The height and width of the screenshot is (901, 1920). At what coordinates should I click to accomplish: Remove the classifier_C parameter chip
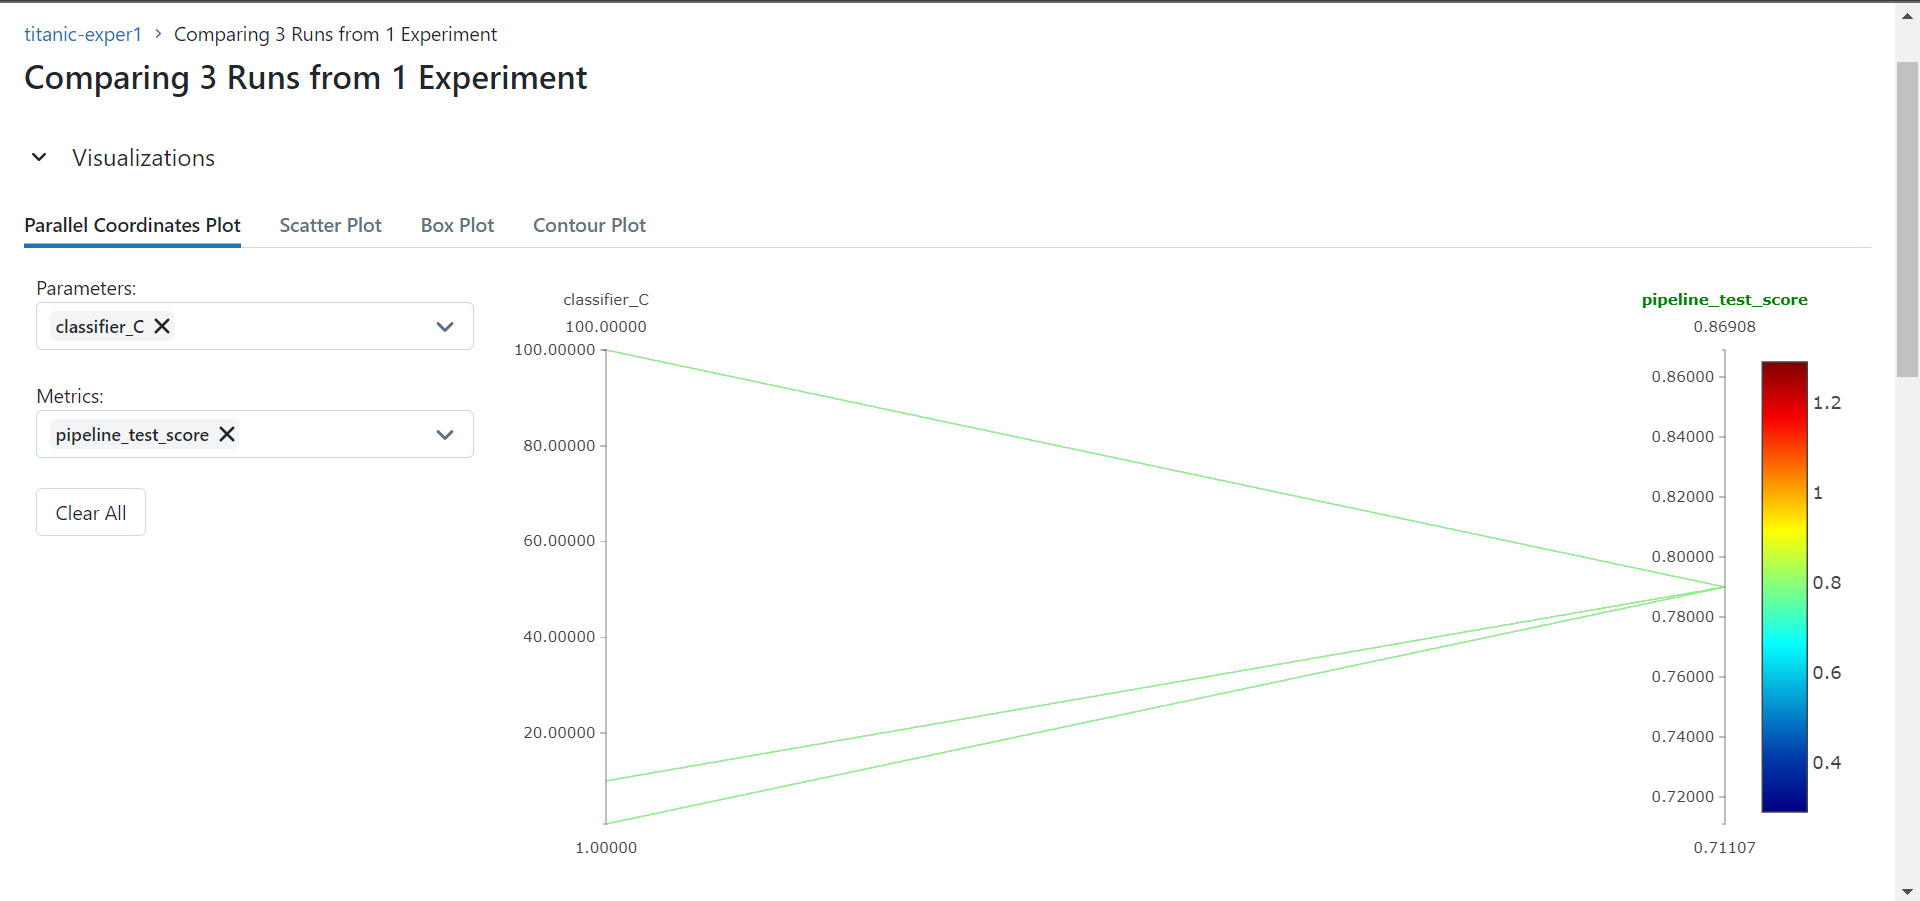[x=161, y=326]
